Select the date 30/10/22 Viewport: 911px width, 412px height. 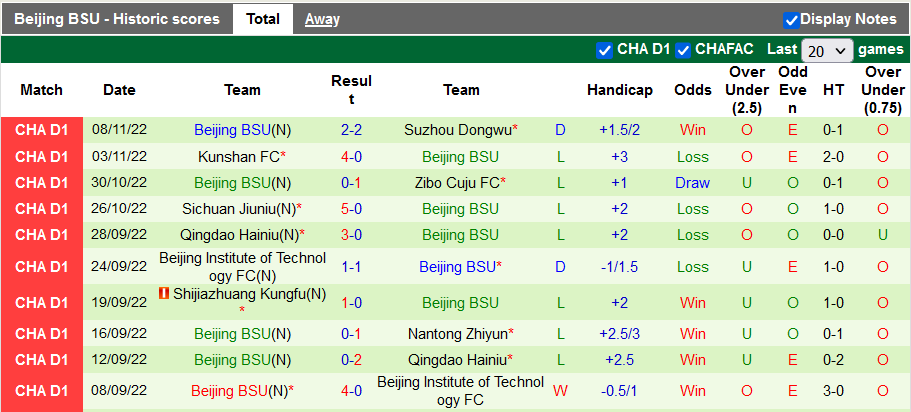(x=119, y=182)
